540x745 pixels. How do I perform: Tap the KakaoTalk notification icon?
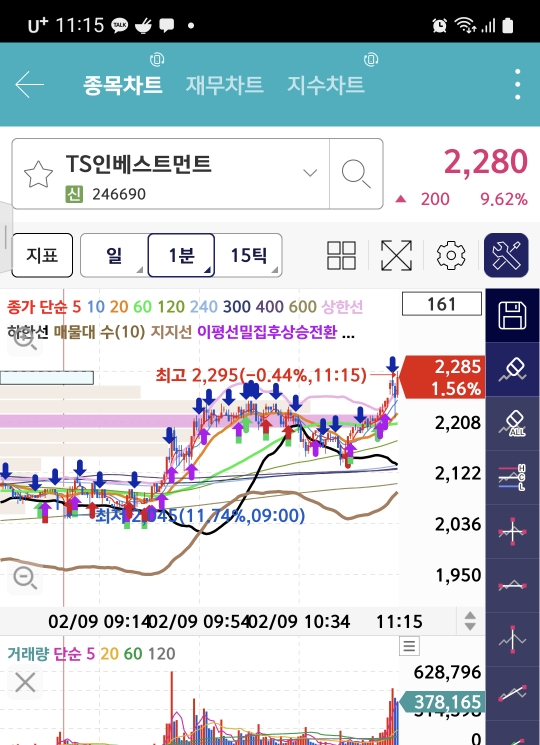click(120, 25)
